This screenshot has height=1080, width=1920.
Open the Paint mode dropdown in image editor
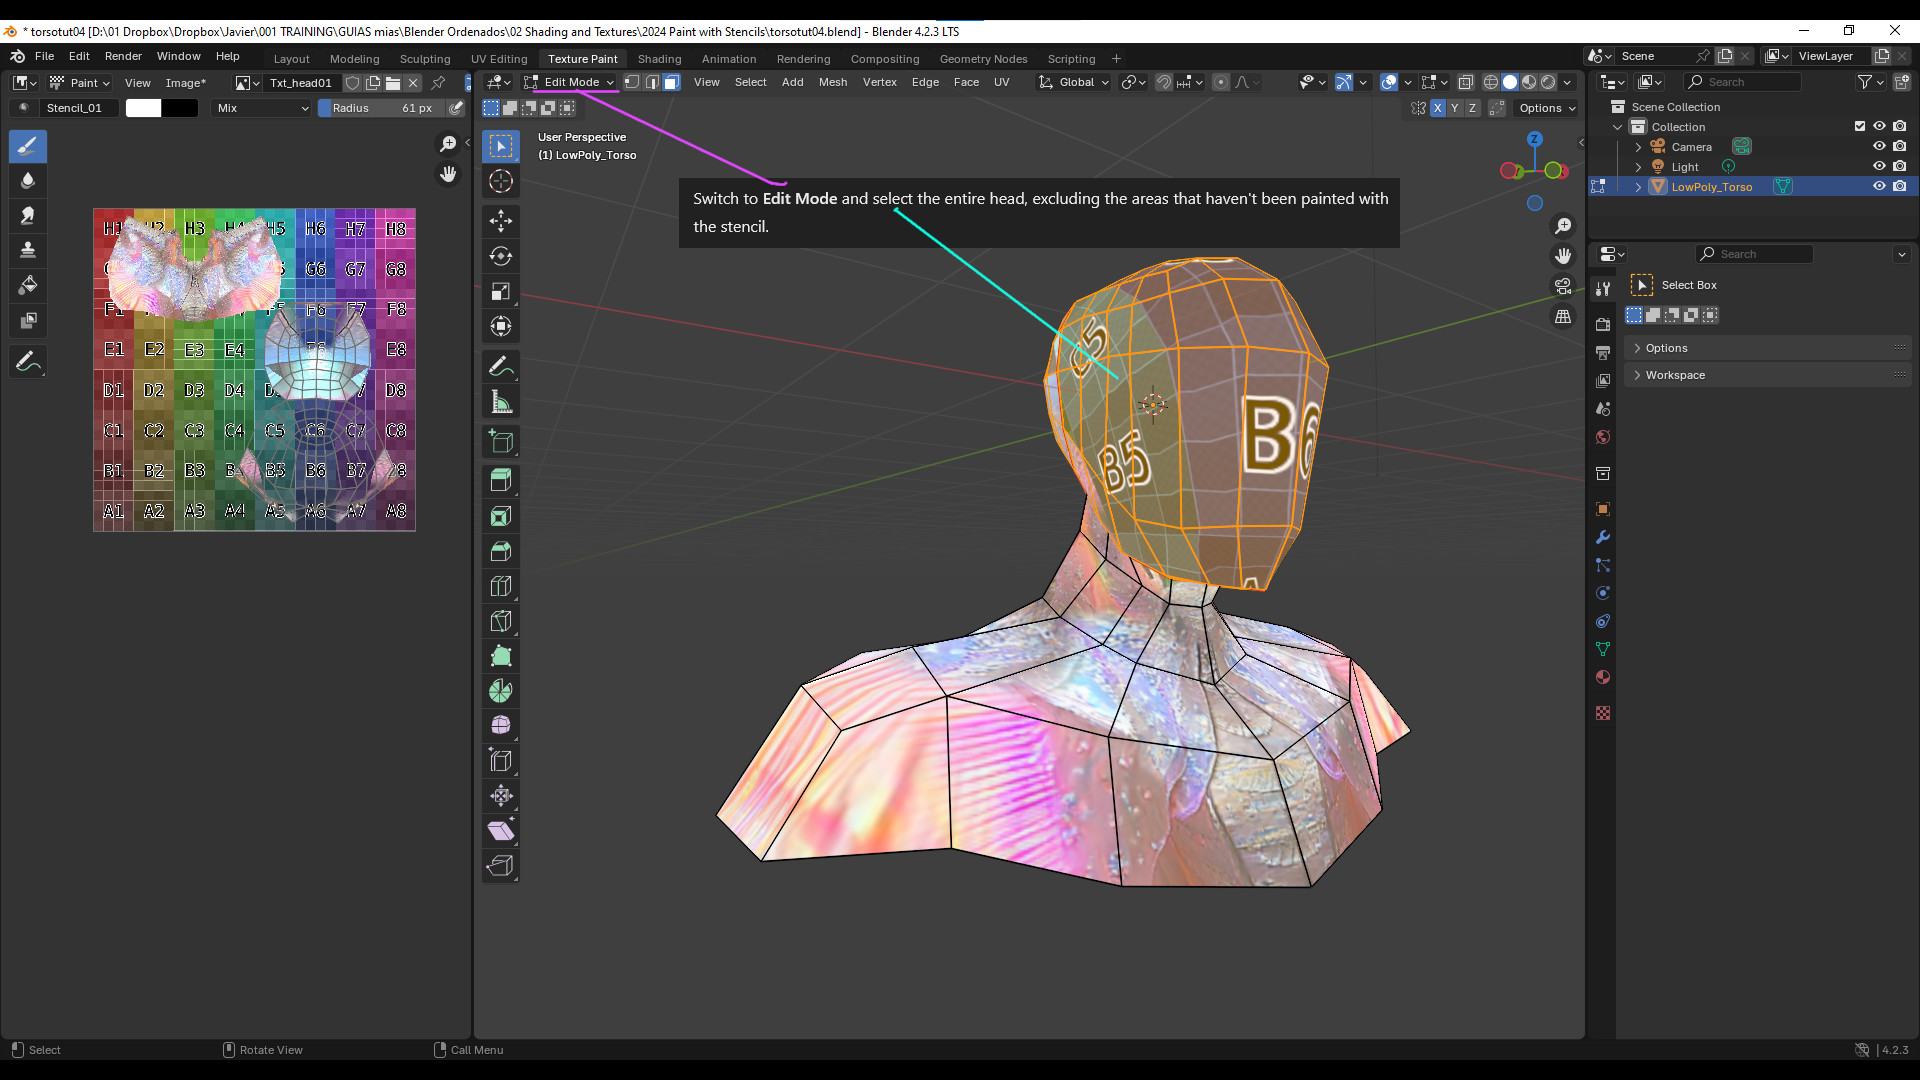80,82
